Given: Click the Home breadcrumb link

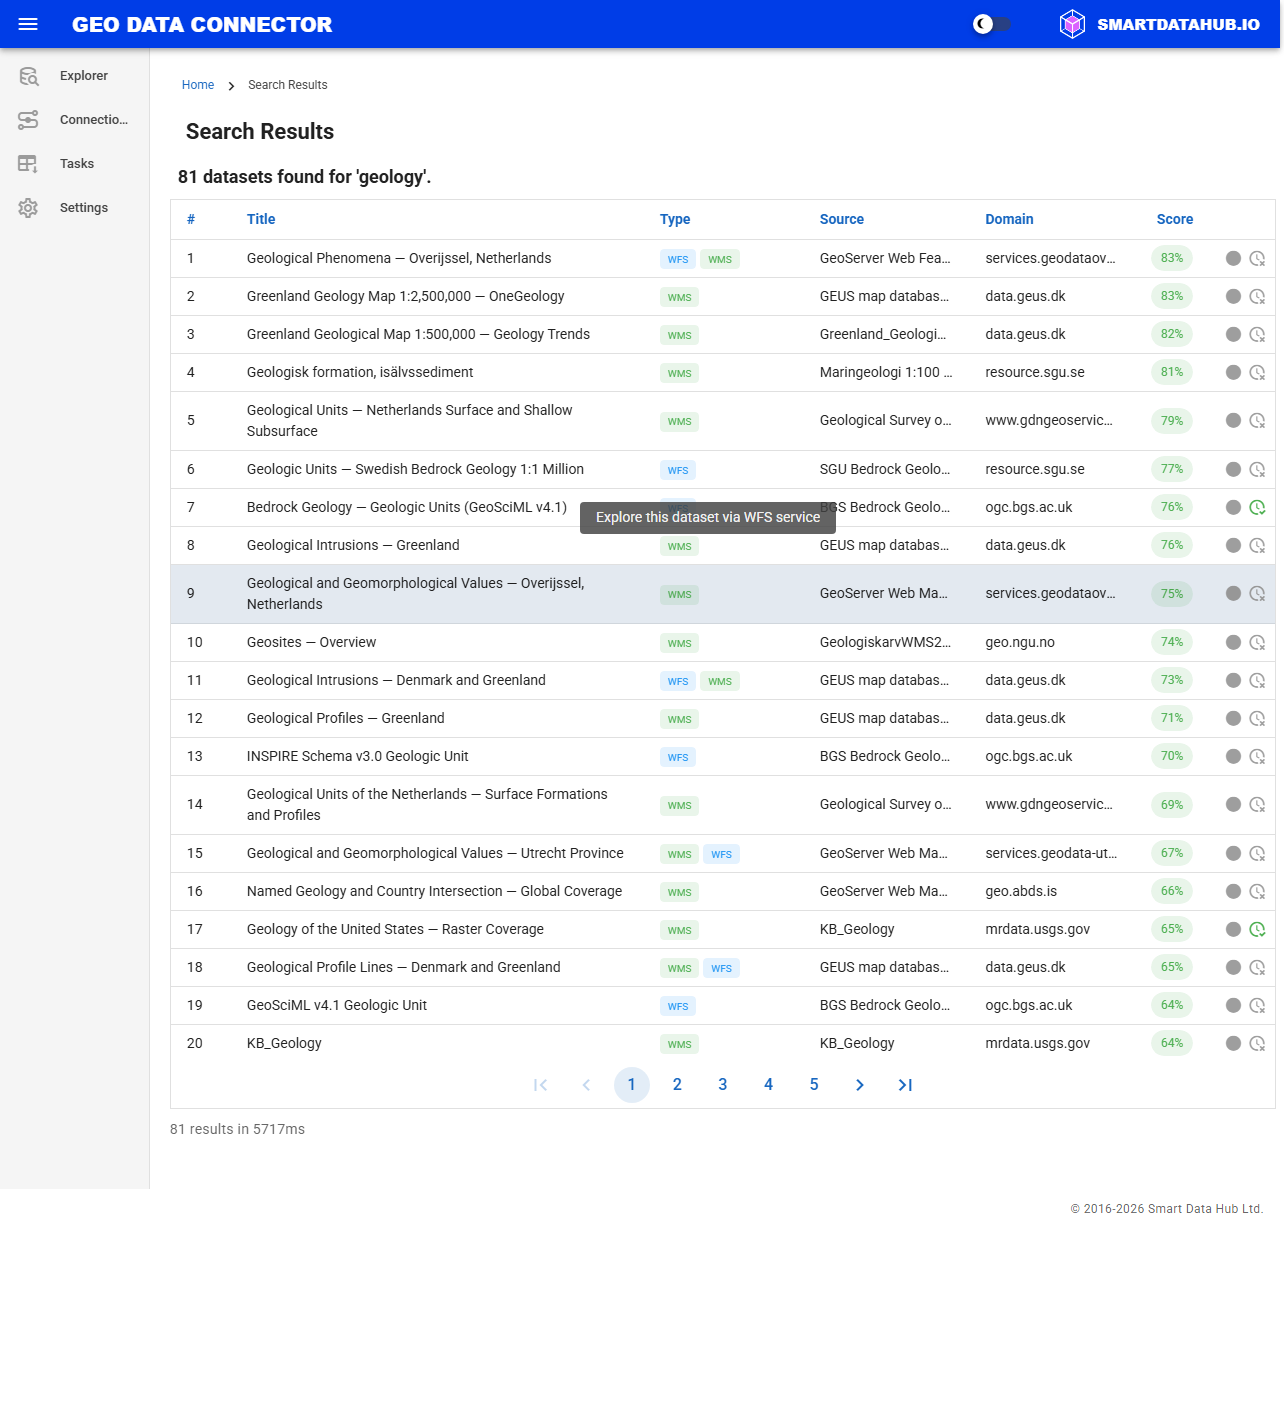Looking at the screenshot, I should (198, 85).
